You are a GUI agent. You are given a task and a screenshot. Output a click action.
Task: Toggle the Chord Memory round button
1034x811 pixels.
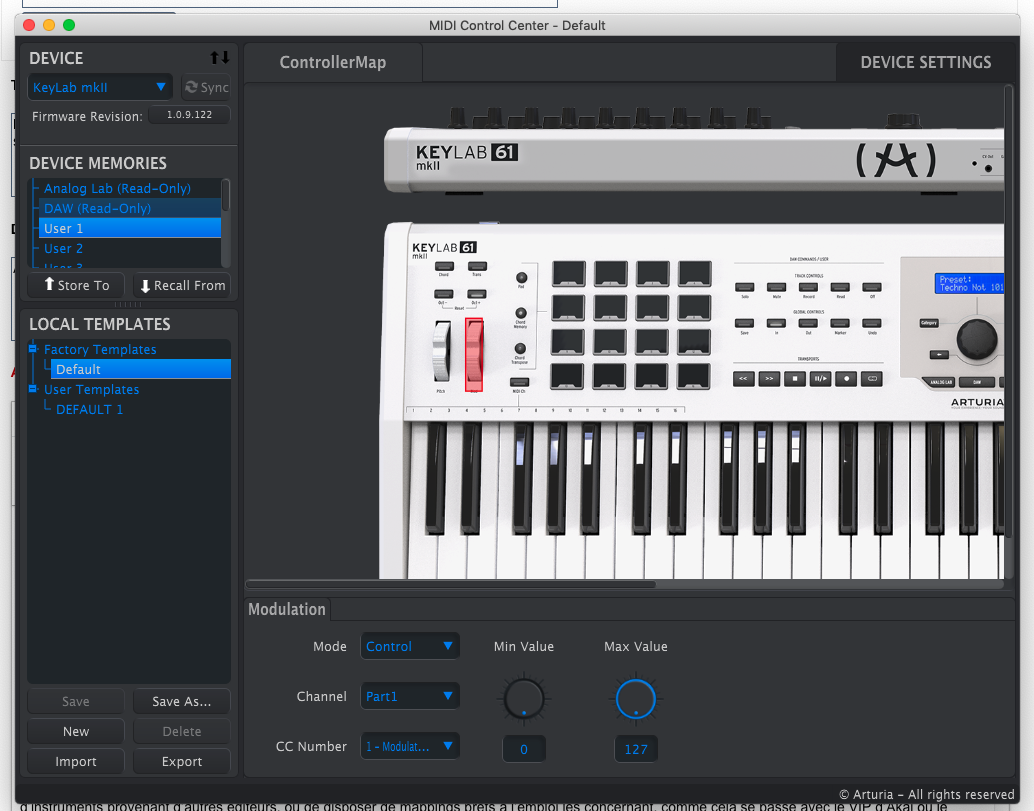(520, 314)
